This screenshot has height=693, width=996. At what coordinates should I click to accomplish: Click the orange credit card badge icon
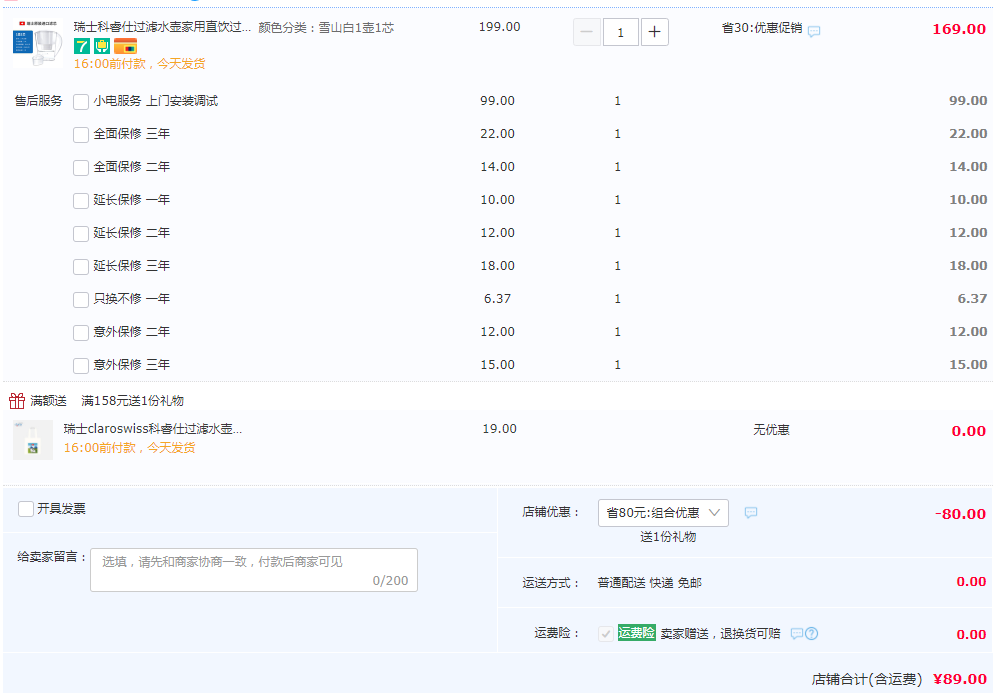click(x=125, y=46)
